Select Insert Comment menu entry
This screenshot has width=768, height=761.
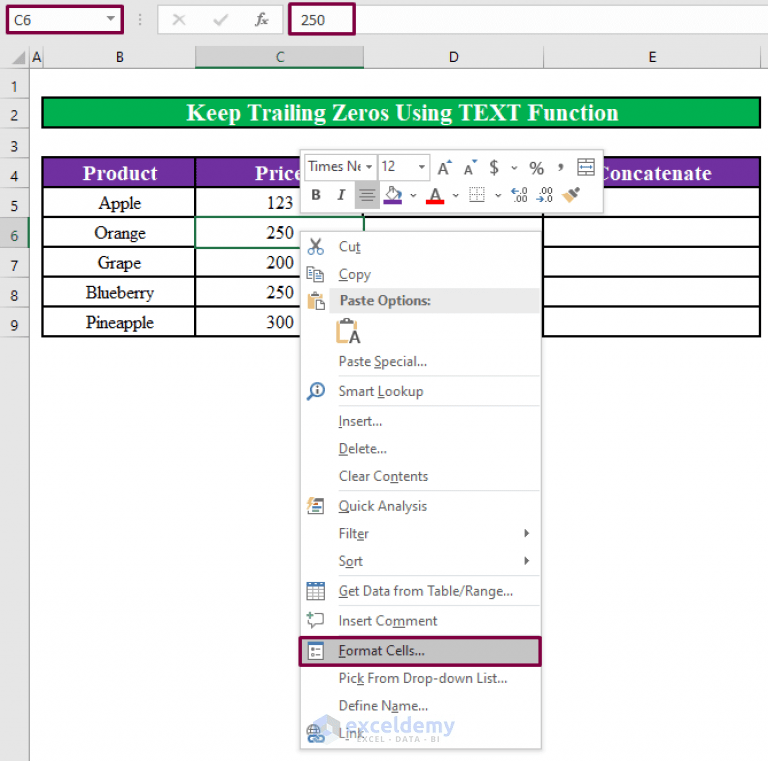pyautogui.click(x=420, y=621)
